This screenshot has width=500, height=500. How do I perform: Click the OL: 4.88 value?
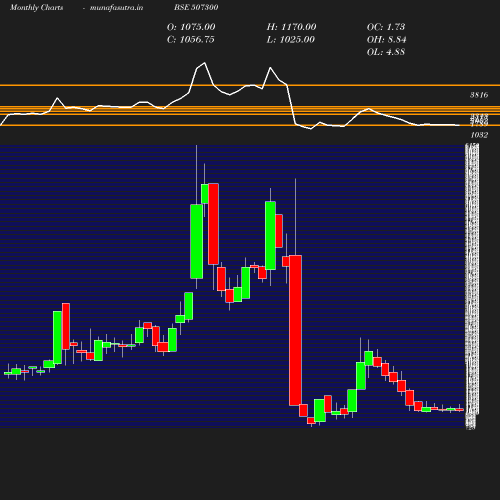click(386, 52)
